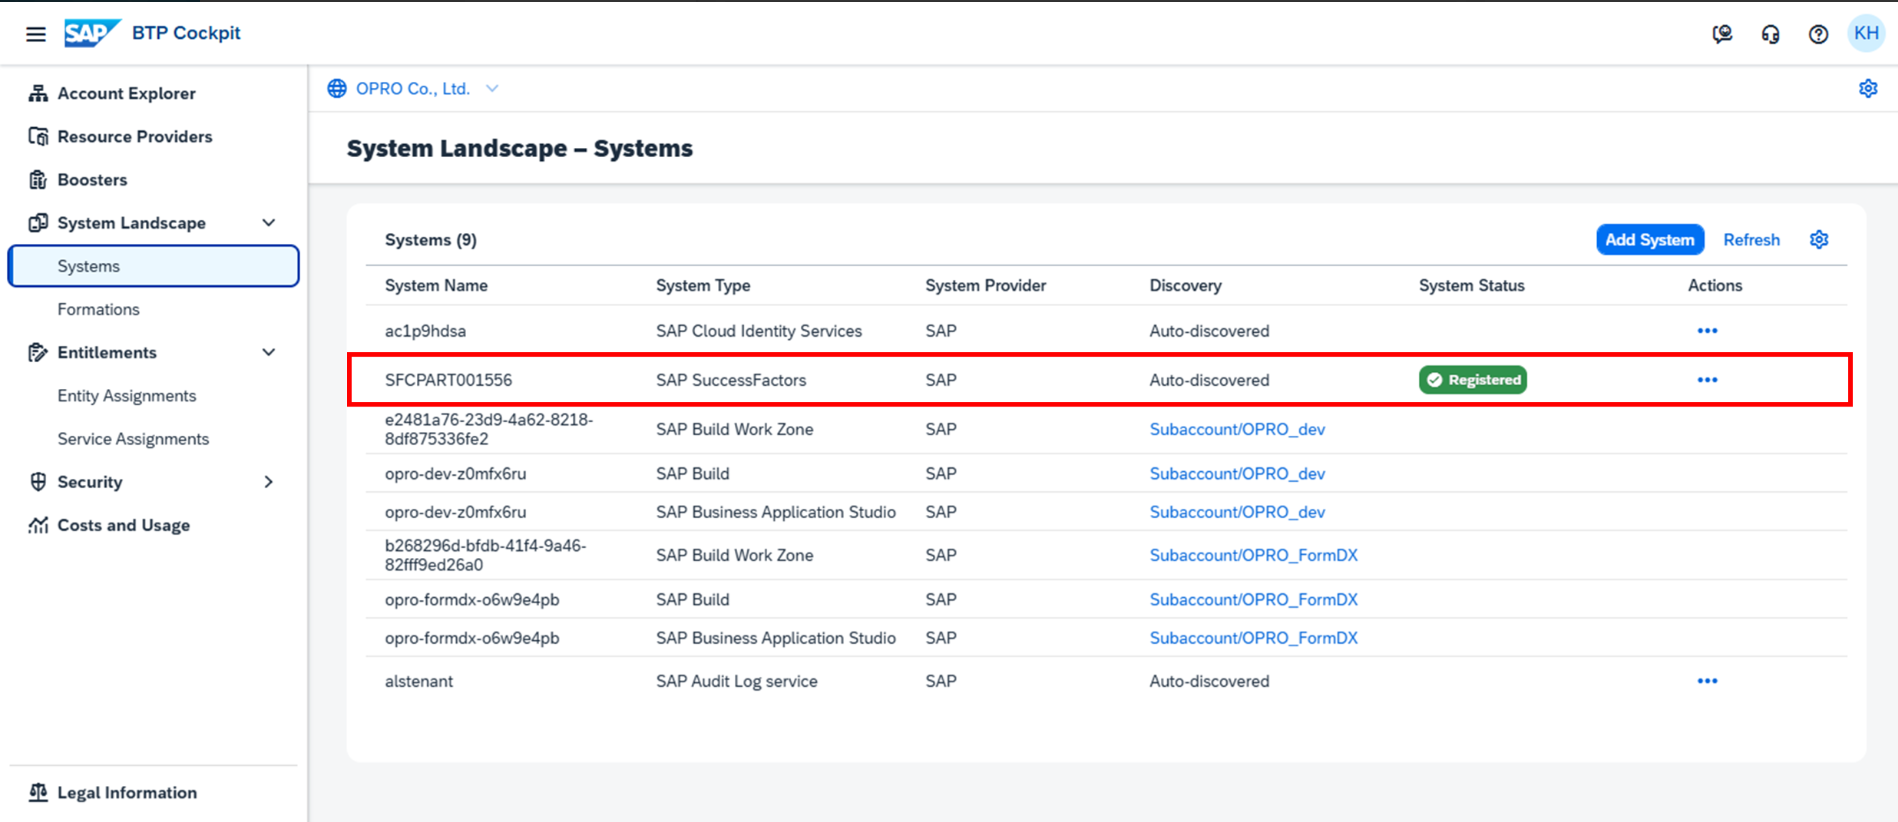Click the System Name column header
Screen dimensions: 1898x822
tap(436, 286)
